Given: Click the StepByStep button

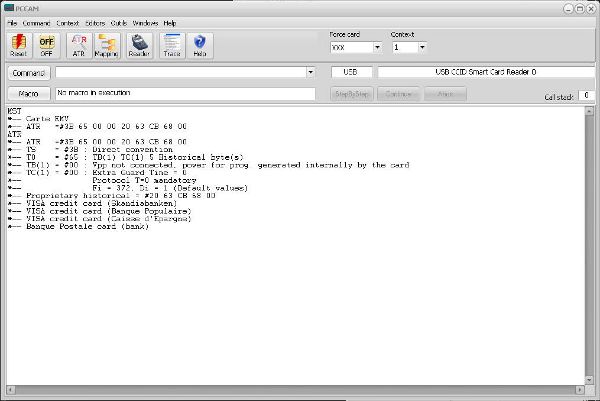Looking at the screenshot, I should (x=352, y=94).
